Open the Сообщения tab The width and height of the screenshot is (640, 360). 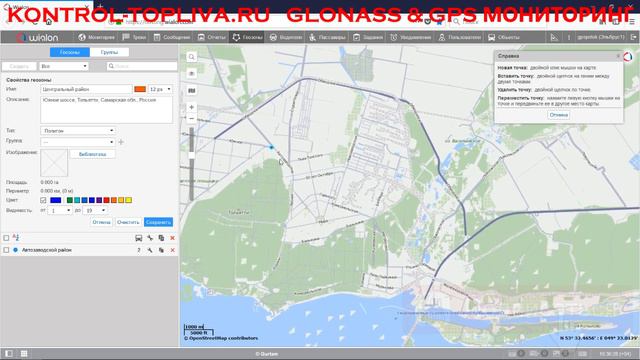[172, 37]
